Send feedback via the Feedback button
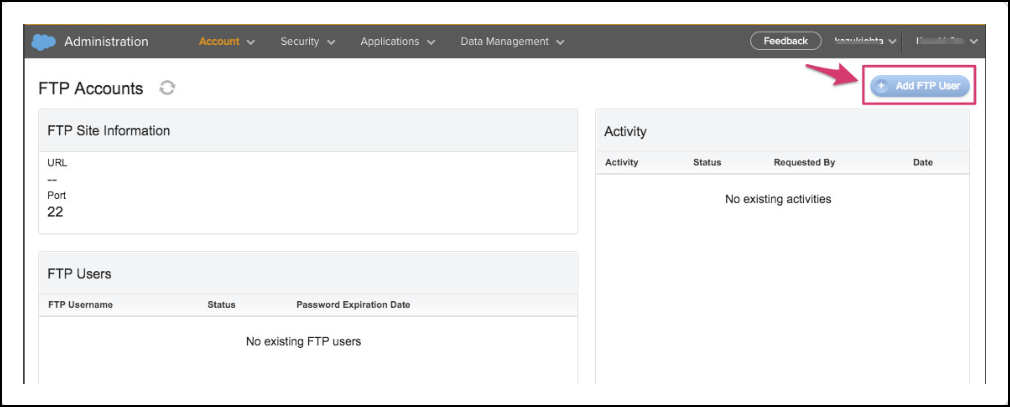The image size is (1010, 407). coord(785,41)
